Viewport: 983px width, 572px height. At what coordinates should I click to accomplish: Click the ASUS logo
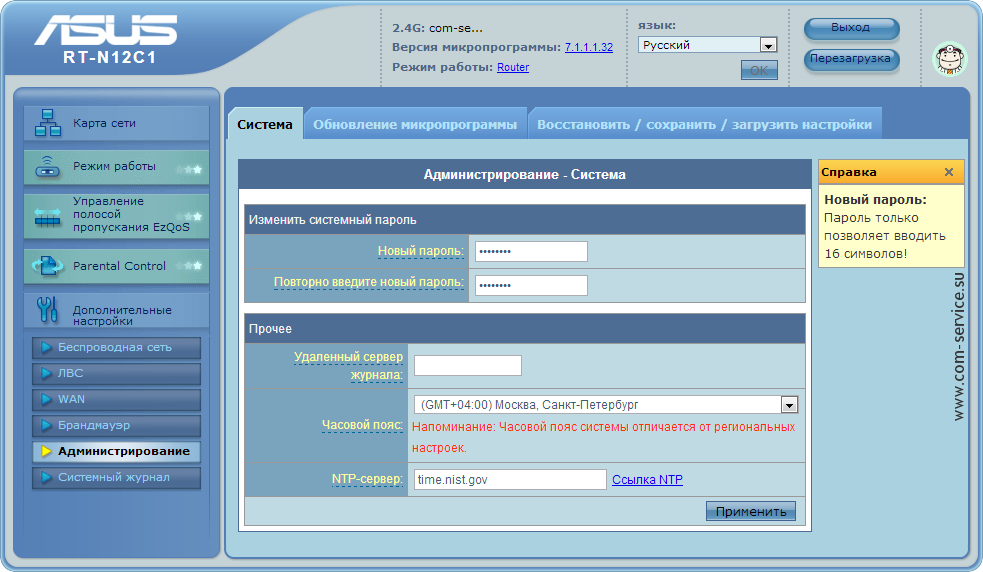pos(106,32)
